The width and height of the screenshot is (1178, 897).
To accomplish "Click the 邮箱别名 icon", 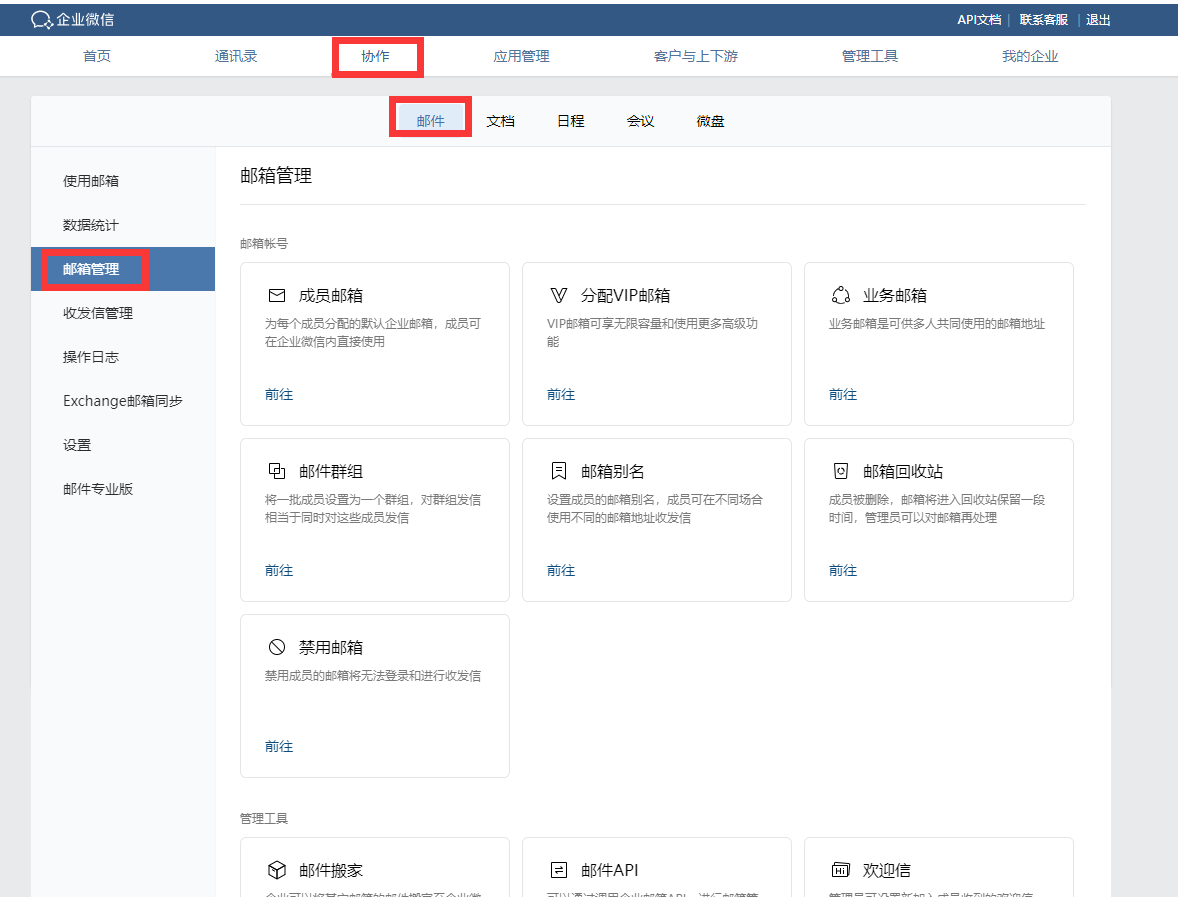I will pos(559,471).
